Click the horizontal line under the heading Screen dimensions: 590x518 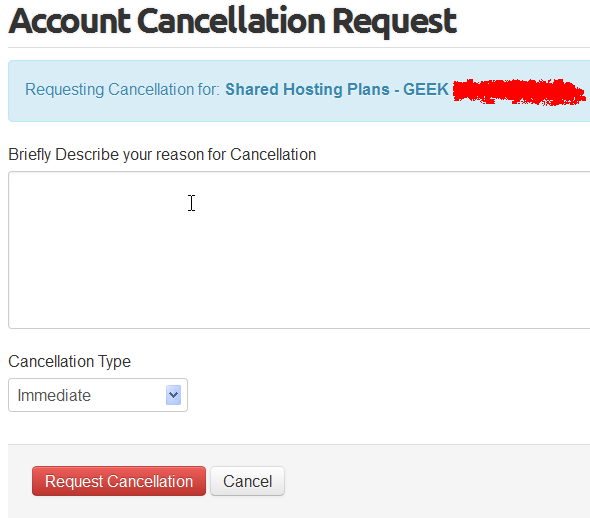(x=299, y=48)
